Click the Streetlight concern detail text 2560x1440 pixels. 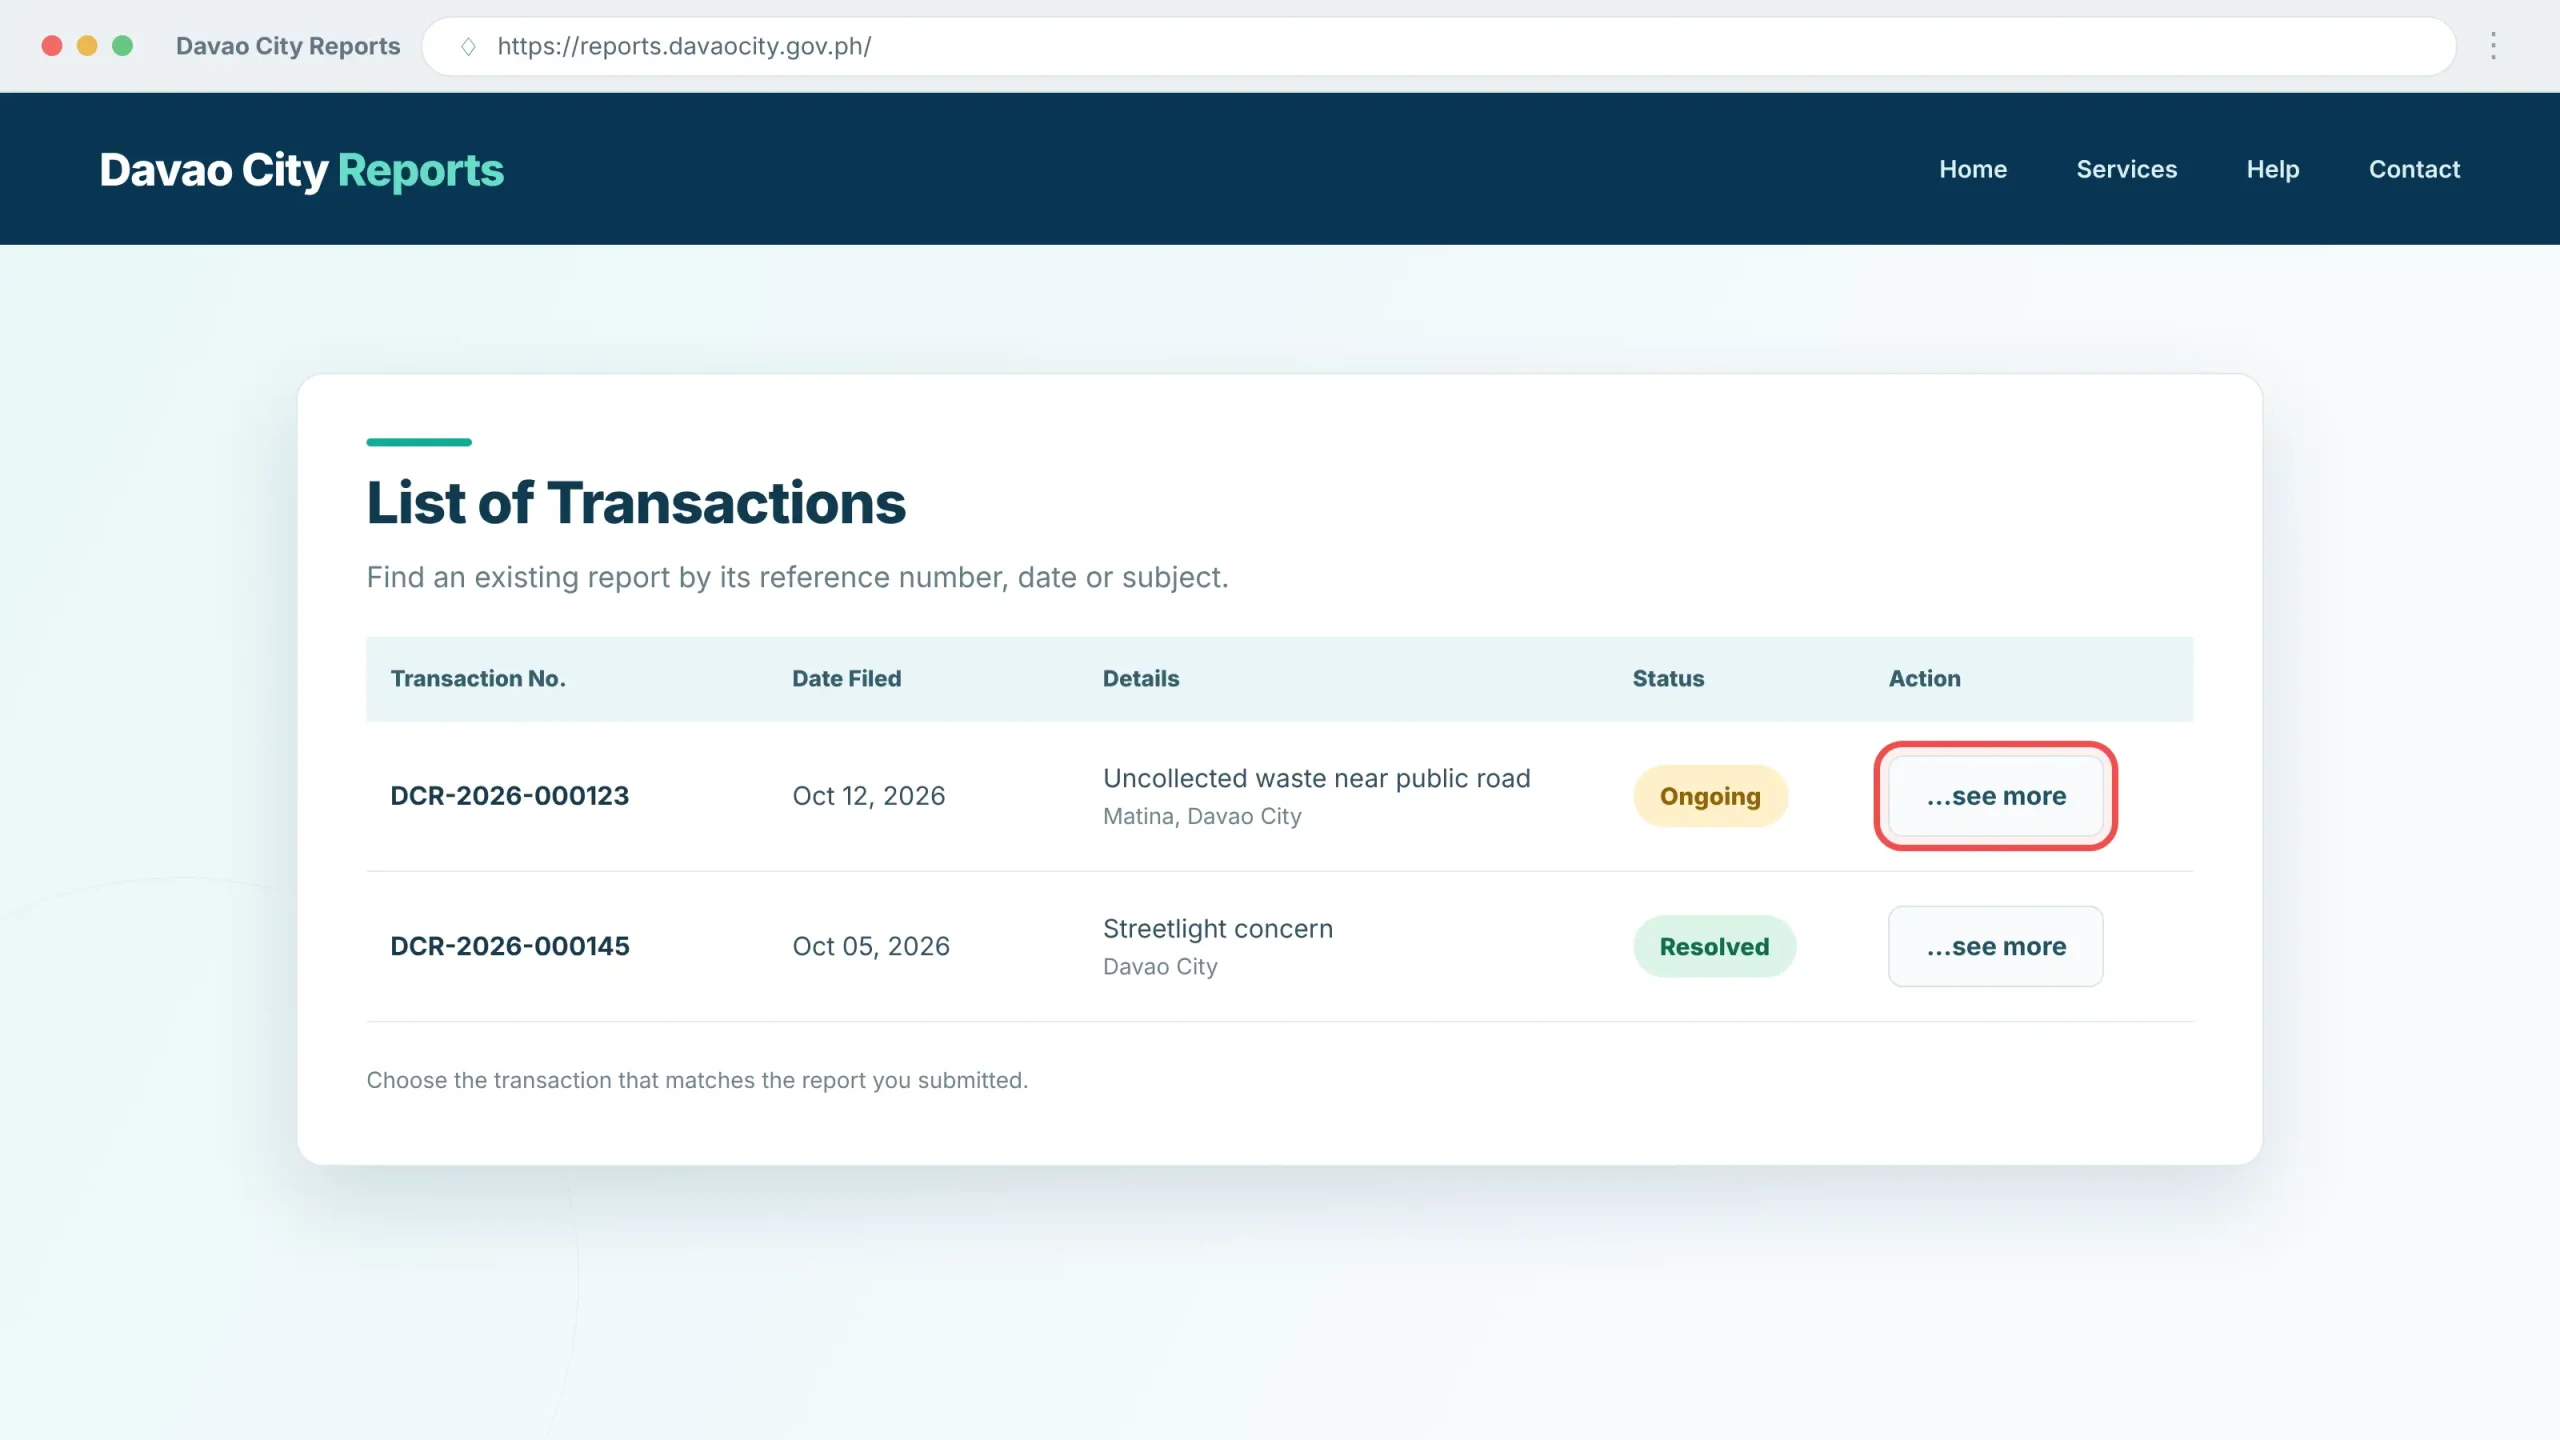pos(1217,929)
